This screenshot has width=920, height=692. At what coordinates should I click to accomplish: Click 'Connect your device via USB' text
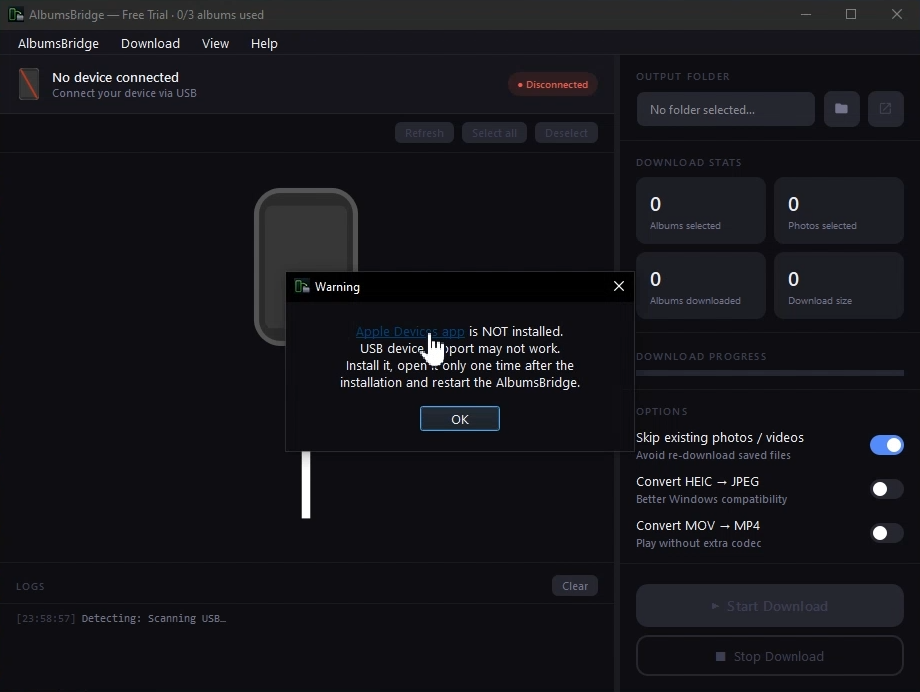click(x=124, y=93)
